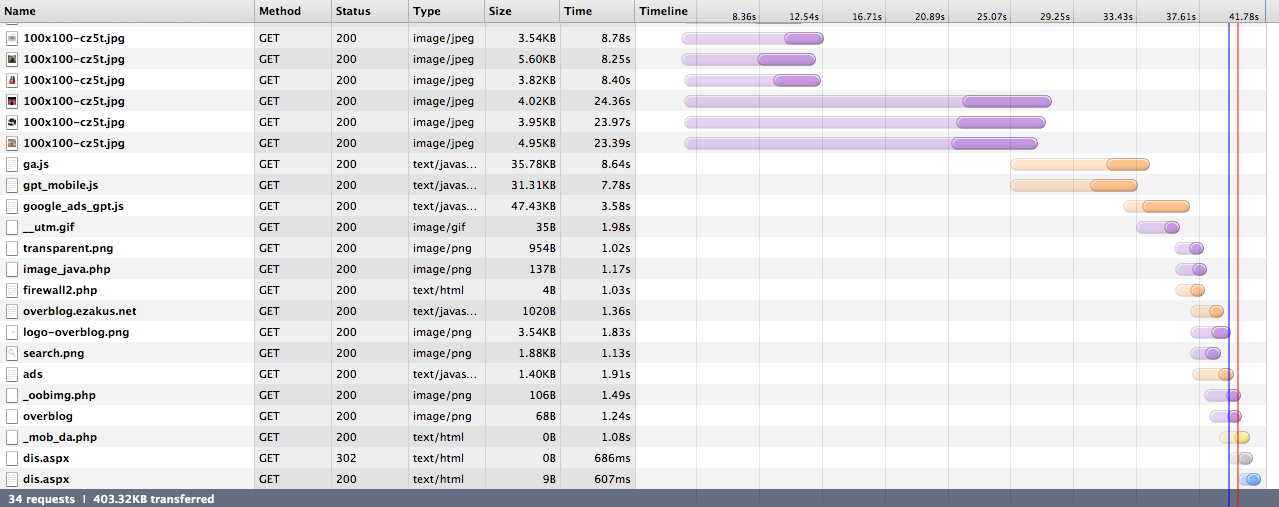Click the _mob_da.php document icon
Image resolution: width=1279 pixels, height=507 pixels.
[x=12, y=437]
